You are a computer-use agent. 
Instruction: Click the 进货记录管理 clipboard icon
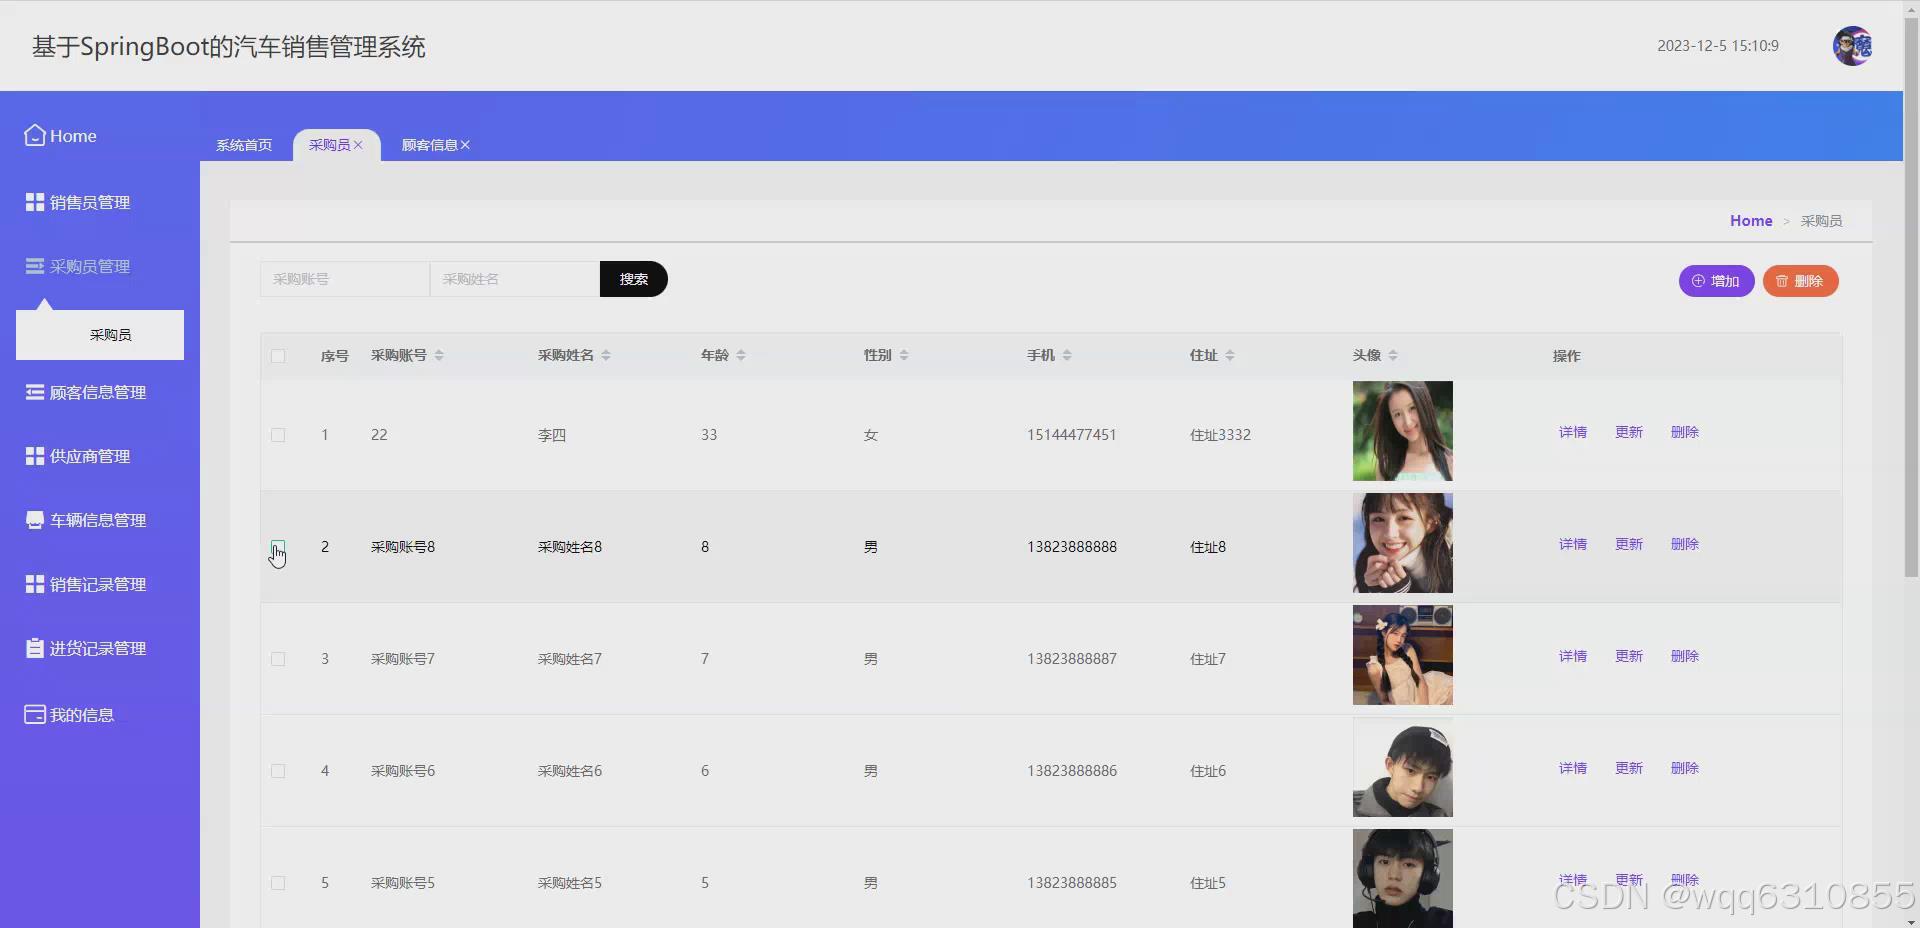coord(35,648)
